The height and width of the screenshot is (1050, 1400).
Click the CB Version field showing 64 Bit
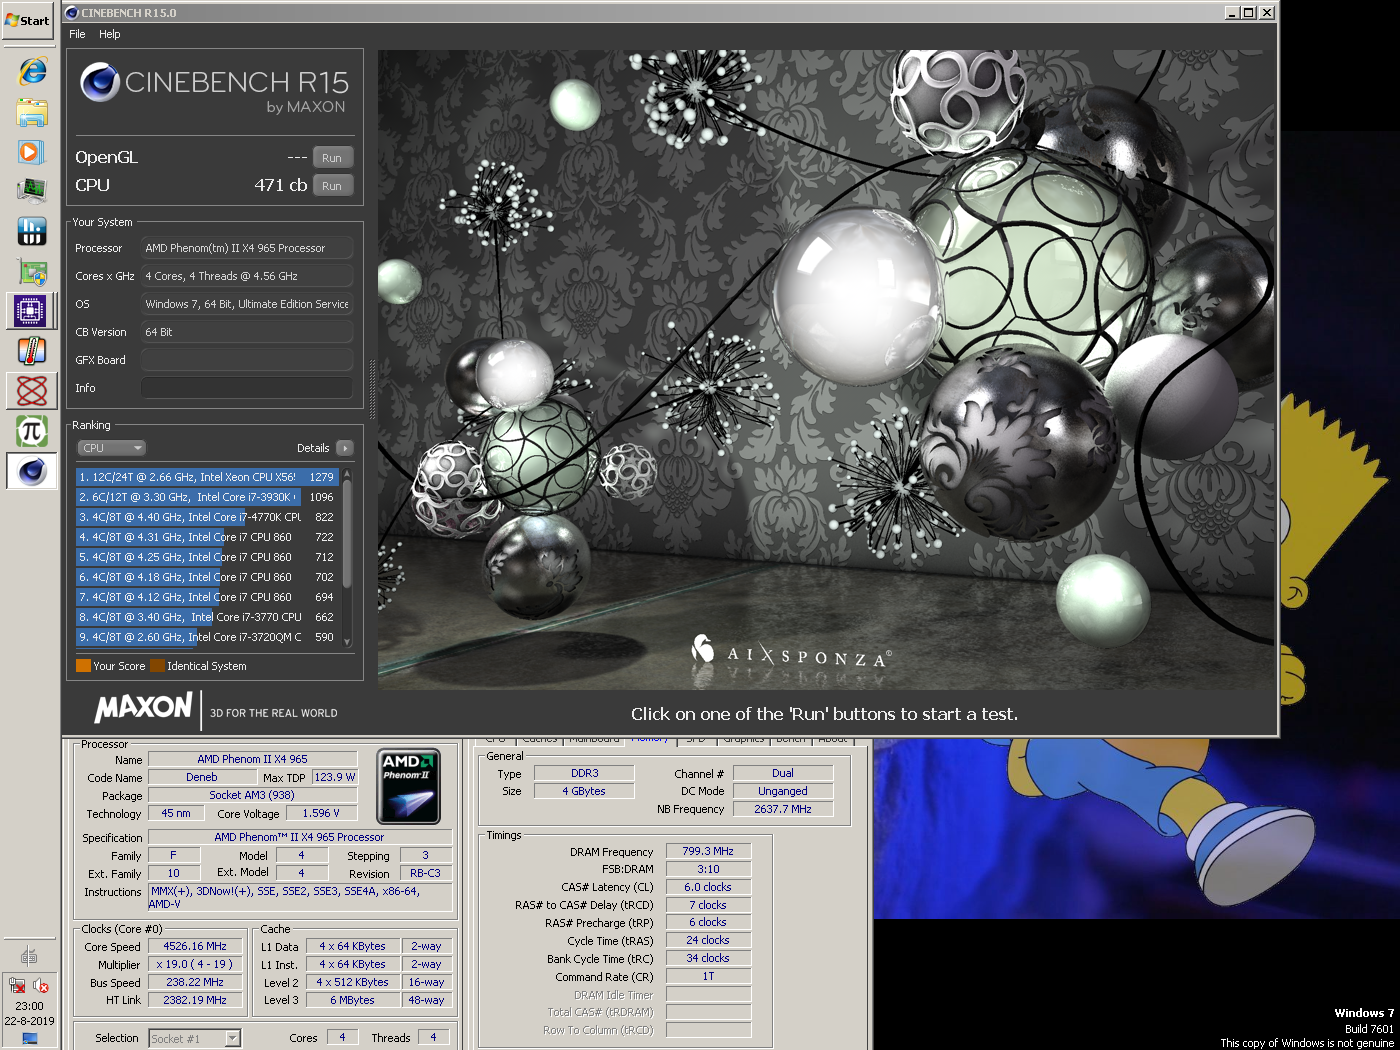(x=247, y=332)
